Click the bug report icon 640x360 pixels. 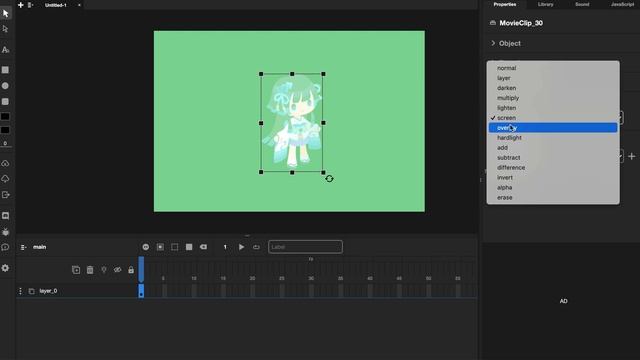[x=5, y=231]
